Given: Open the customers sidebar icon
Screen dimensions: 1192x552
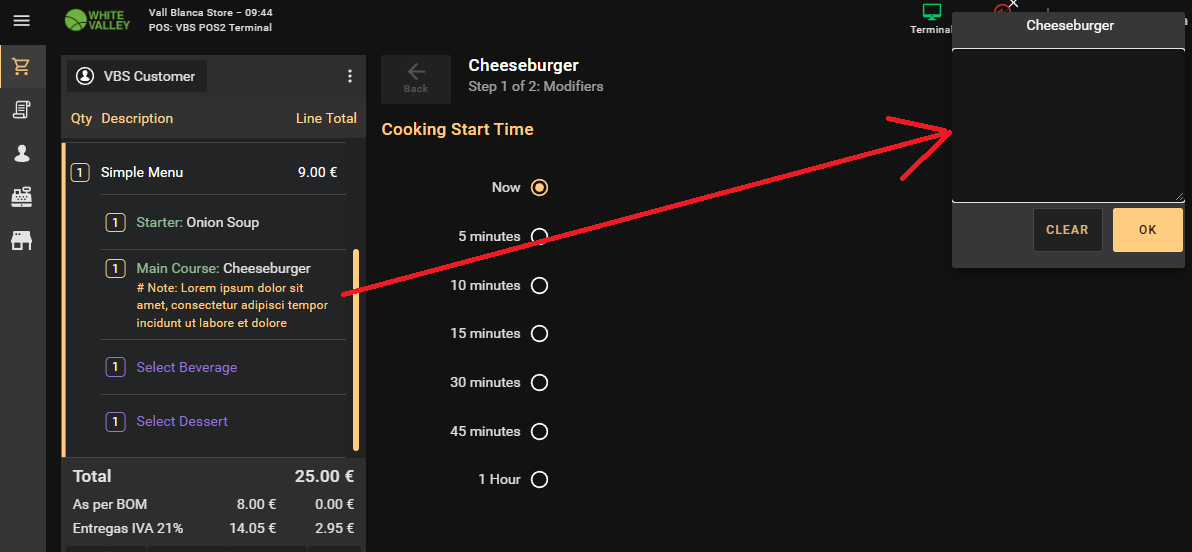Looking at the screenshot, I should (21, 154).
